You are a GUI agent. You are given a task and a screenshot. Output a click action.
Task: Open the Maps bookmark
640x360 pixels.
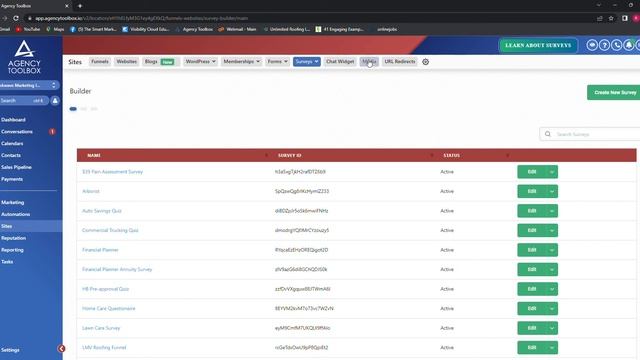coord(55,29)
